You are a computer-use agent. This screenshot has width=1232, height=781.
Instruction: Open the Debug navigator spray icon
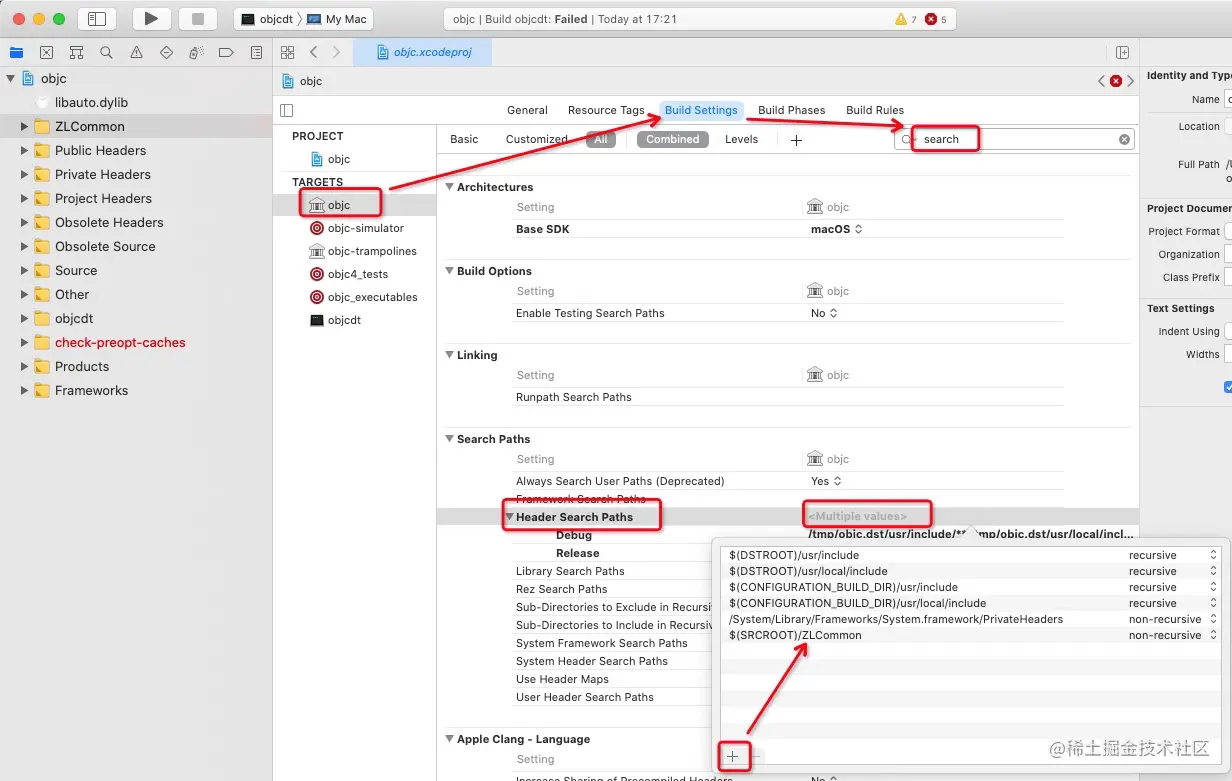tap(196, 52)
